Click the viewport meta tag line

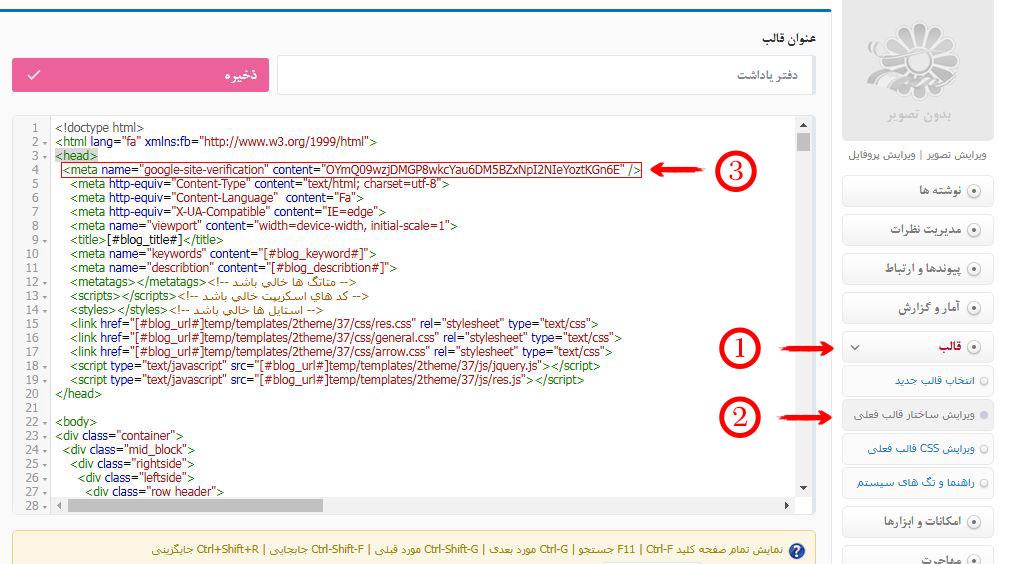coord(264,226)
